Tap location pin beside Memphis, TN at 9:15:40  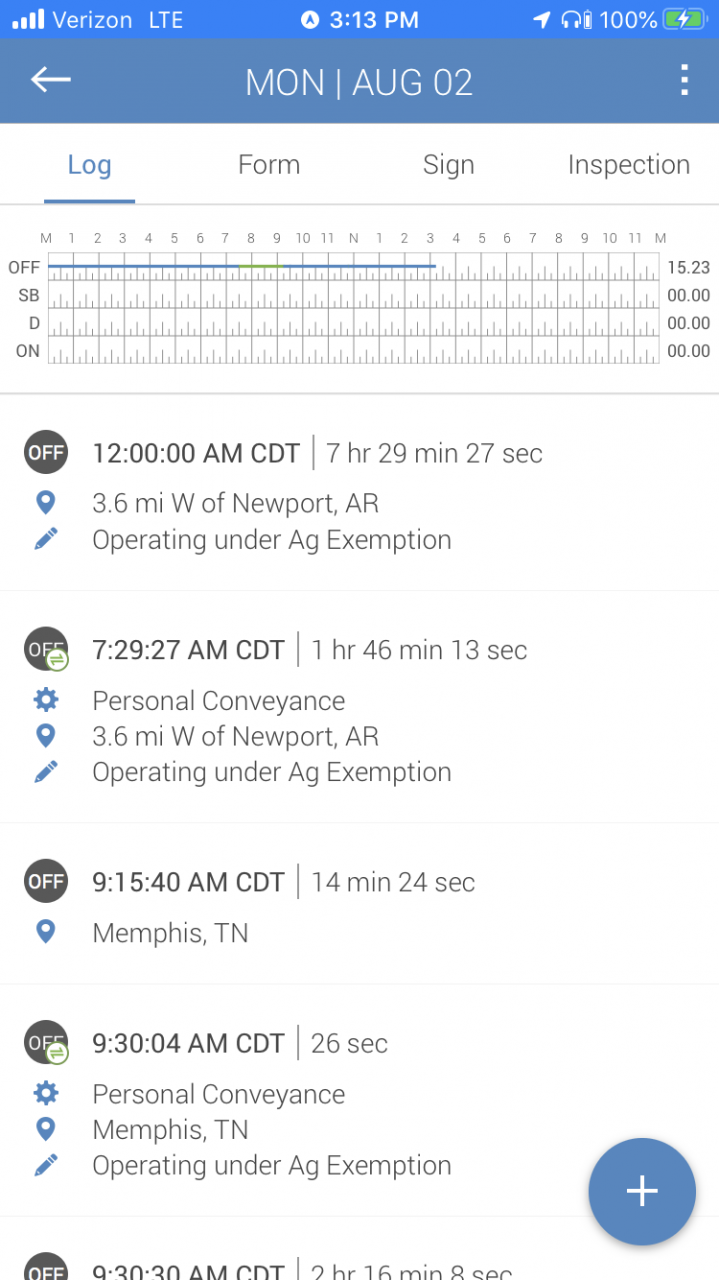pos(45,932)
